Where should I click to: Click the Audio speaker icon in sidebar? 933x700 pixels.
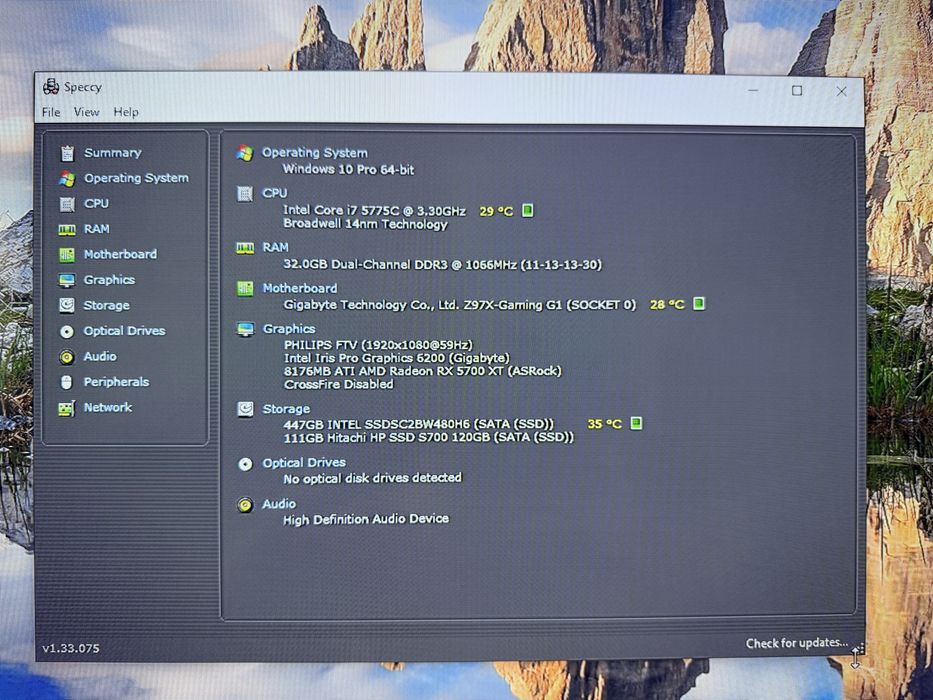(67, 357)
